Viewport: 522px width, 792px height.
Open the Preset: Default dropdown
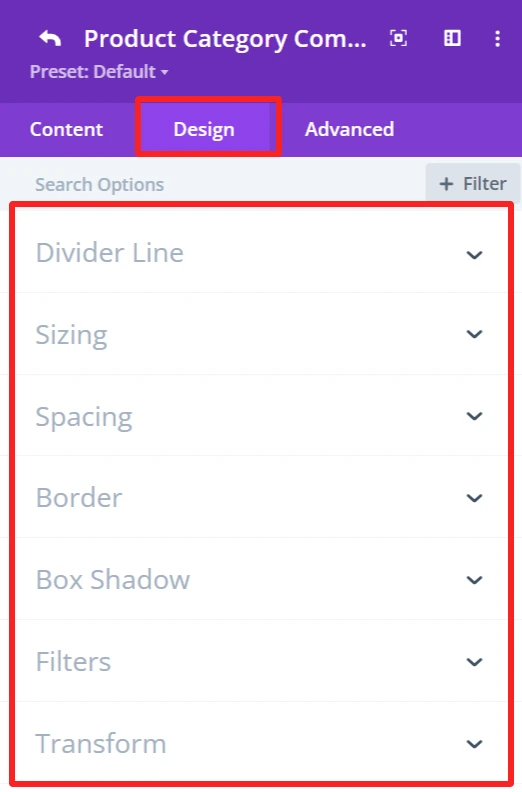pos(99,72)
